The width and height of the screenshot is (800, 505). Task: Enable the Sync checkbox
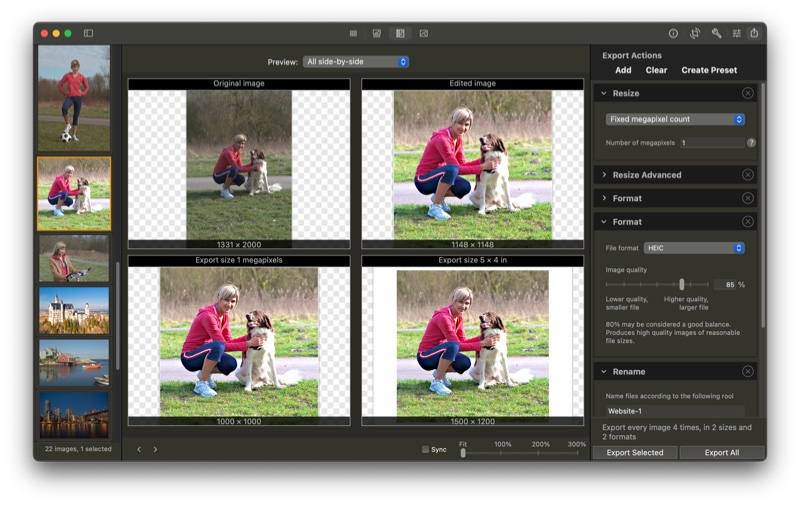click(x=425, y=449)
